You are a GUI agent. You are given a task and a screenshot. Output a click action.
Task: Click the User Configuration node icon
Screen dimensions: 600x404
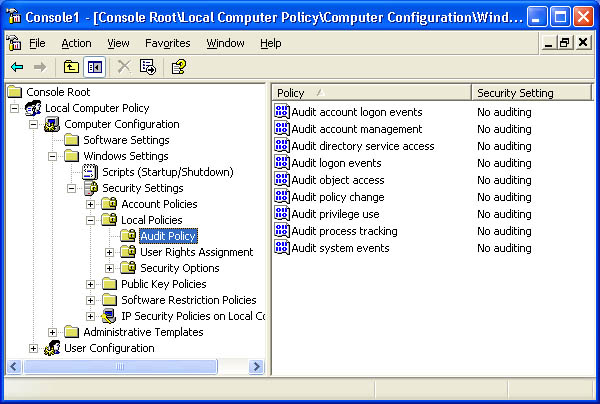52,348
